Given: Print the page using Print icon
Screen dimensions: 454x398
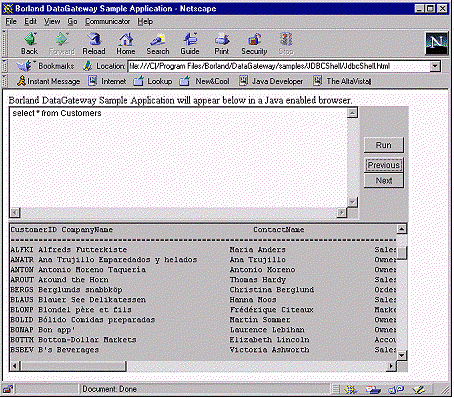Looking at the screenshot, I should 222,44.
